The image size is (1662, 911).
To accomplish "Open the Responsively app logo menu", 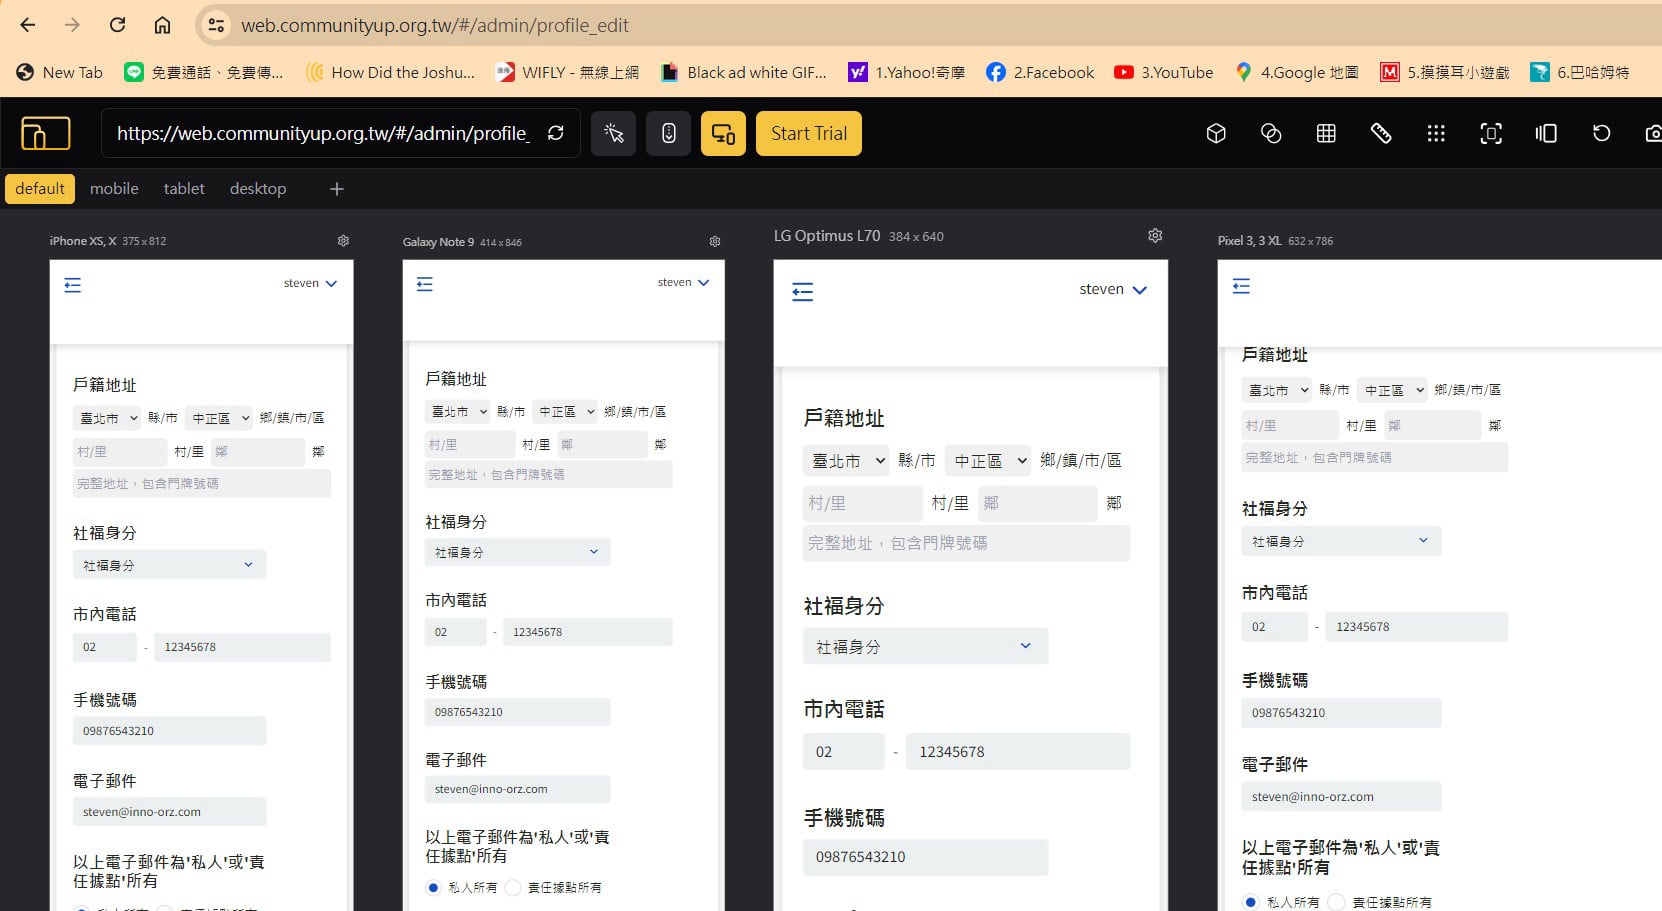I will pos(46,133).
